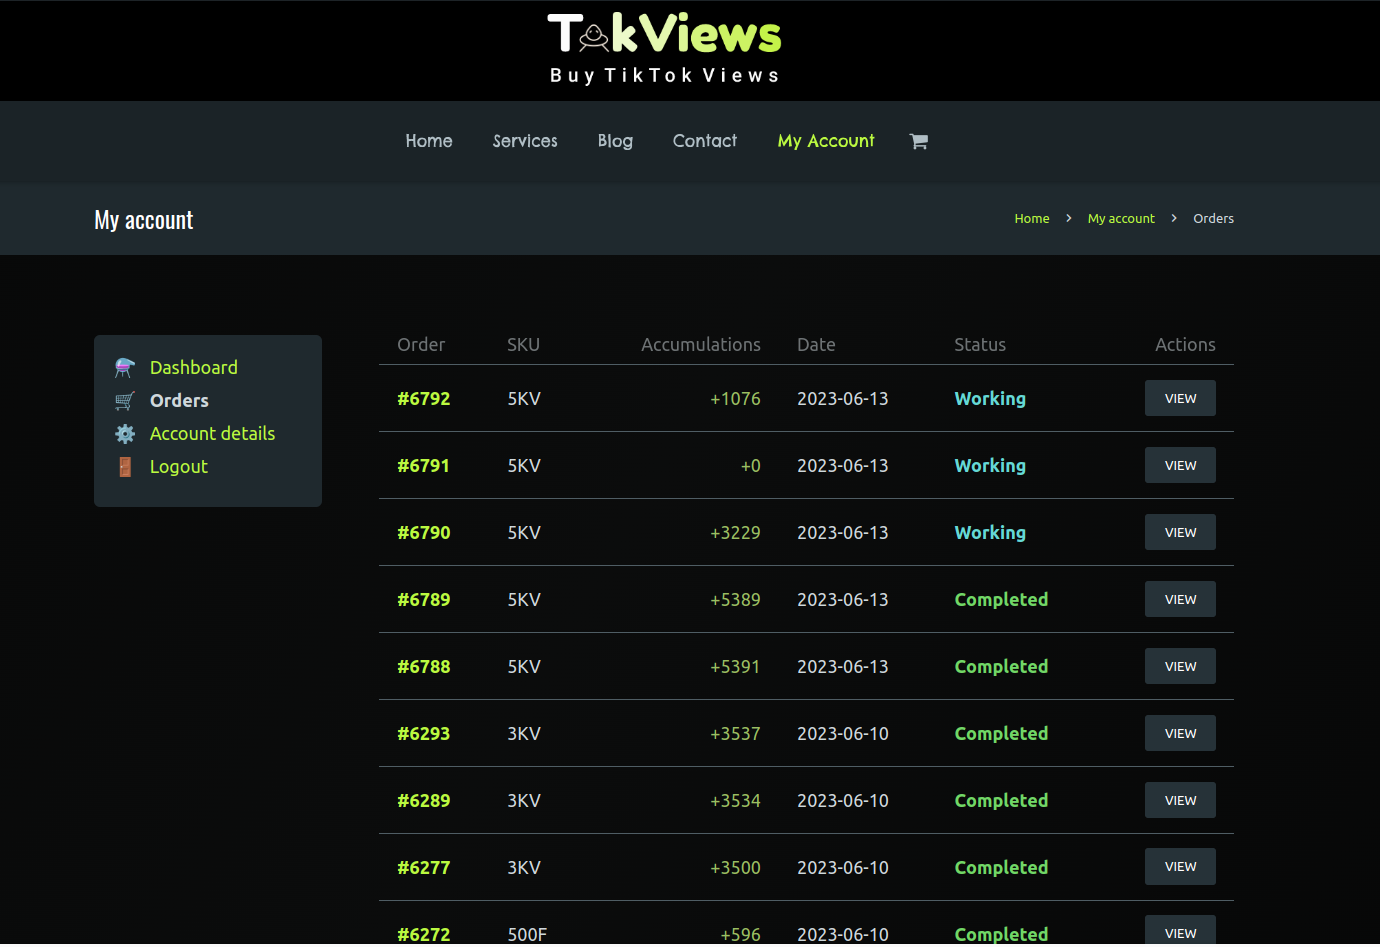
Task: Open the shopping cart icon
Action: pos(919,141)
